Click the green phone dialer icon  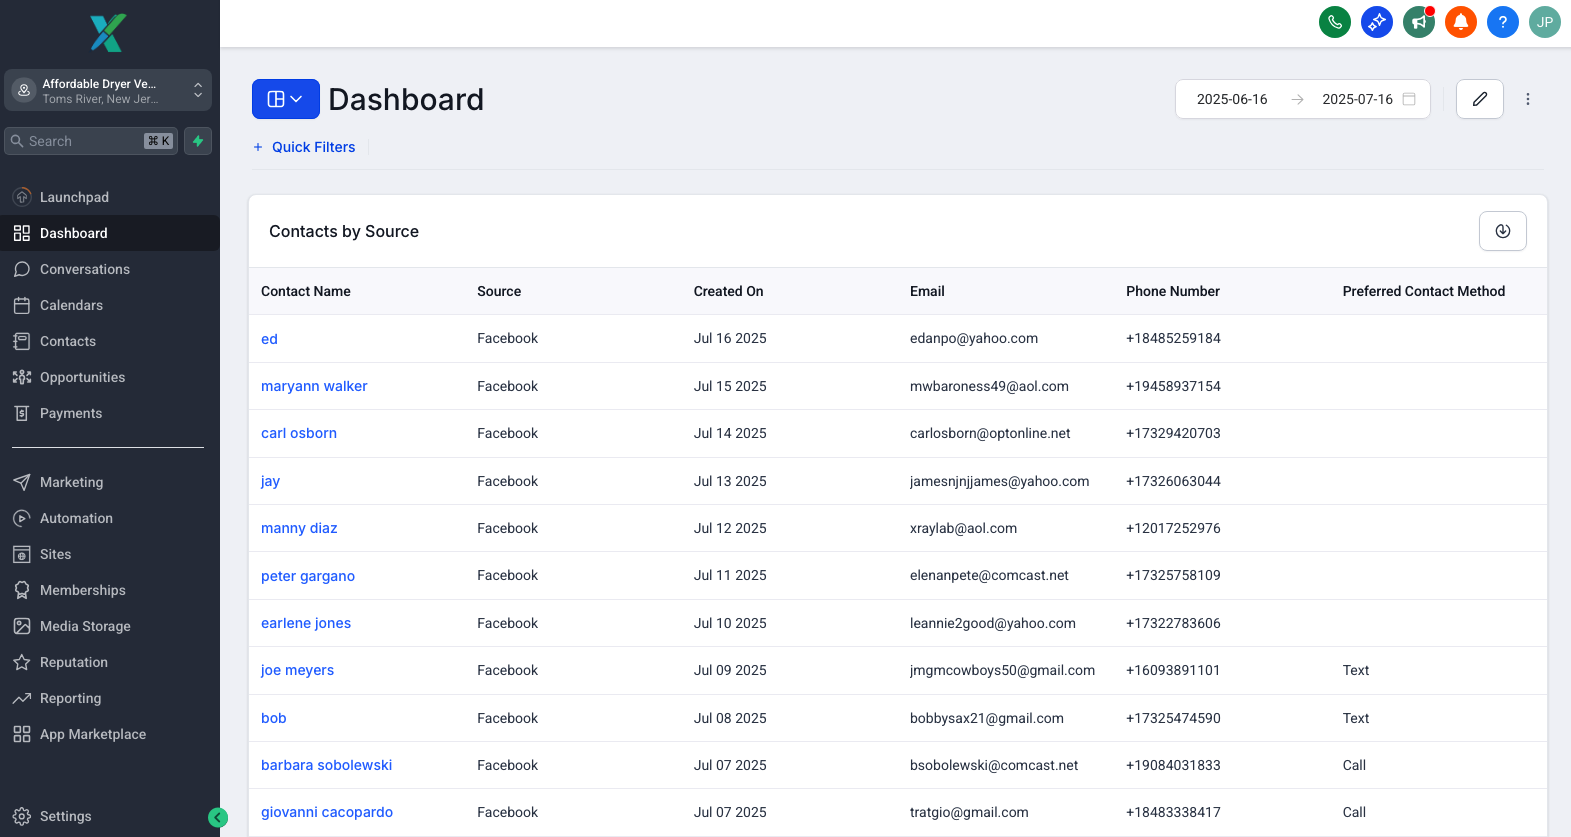pyautogui.click(x=1334, y=22)
